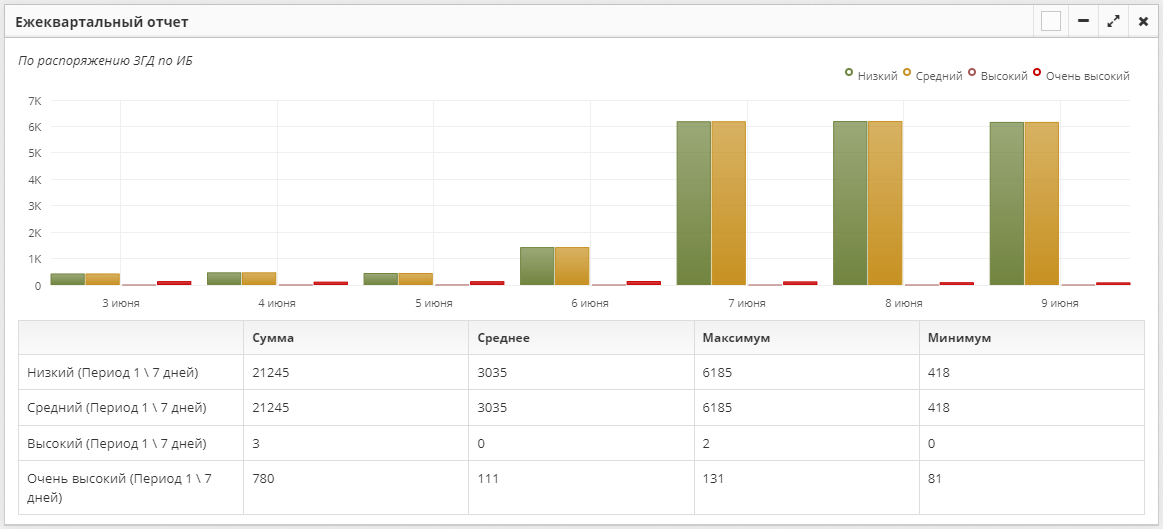Toggle the Высокий legend series
Screen dimensions: 1163x529
(998, 75)
